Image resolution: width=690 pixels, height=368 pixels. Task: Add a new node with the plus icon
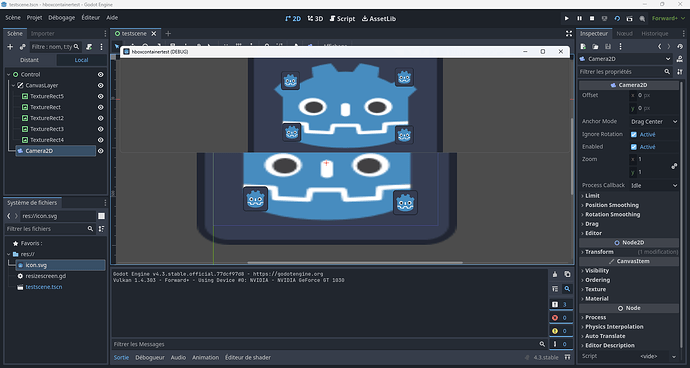click(10, 47)
